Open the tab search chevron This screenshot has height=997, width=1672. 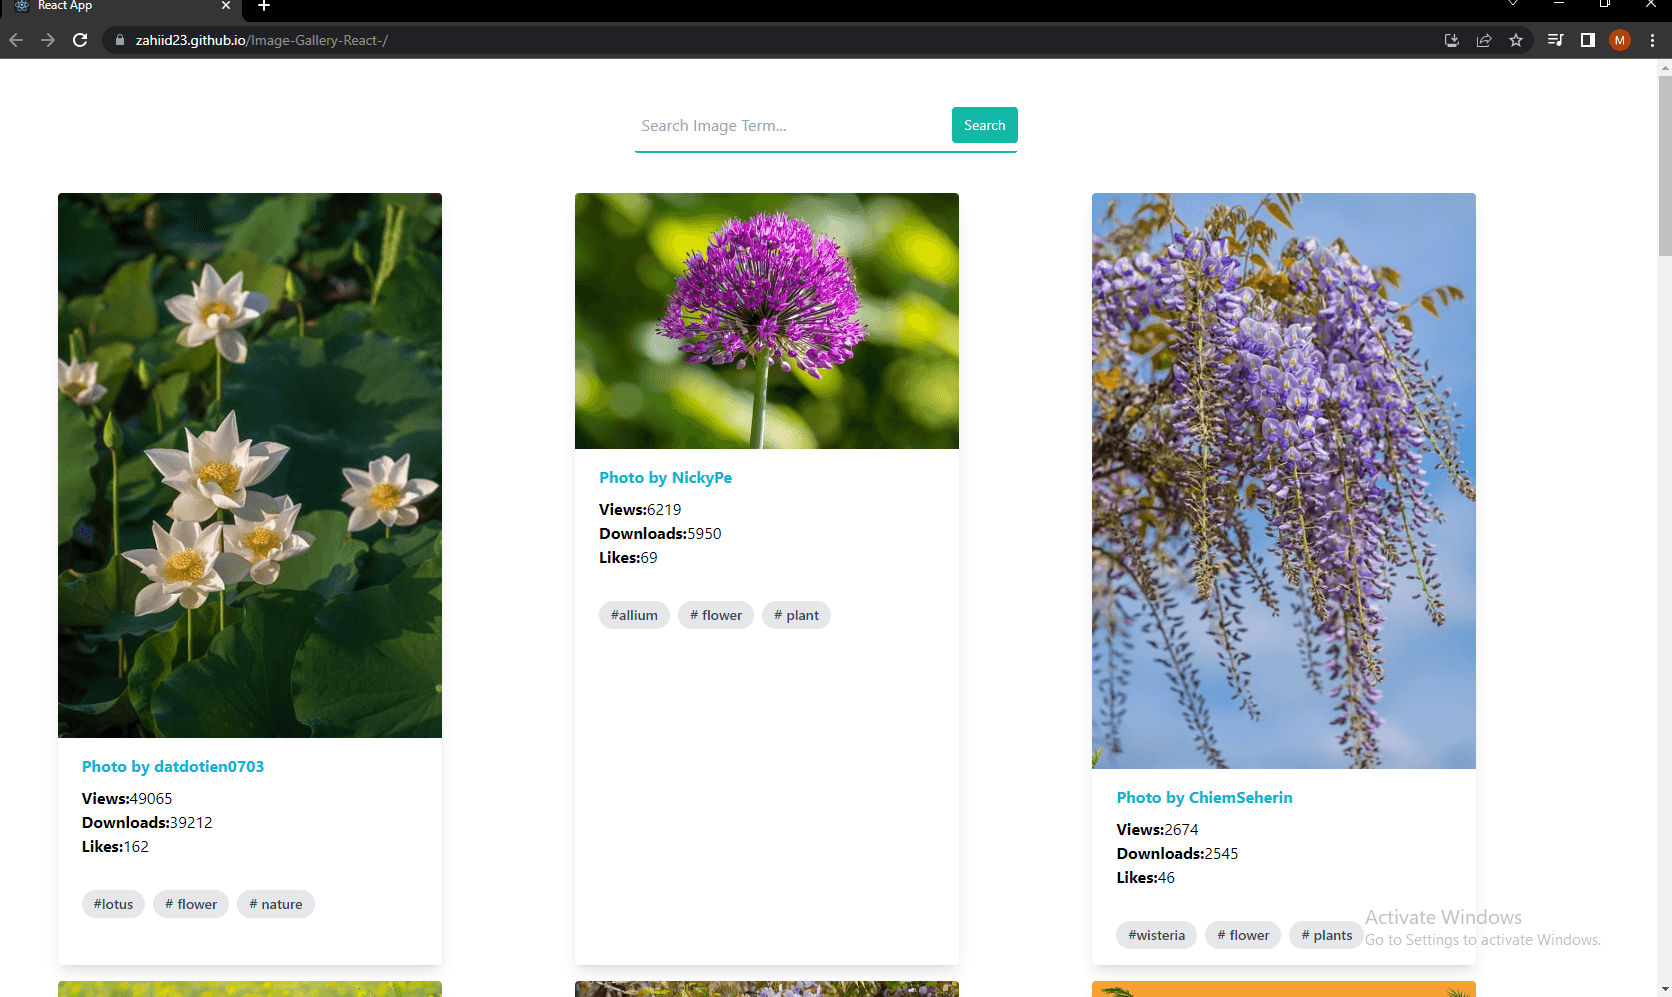tap(1513, 4)
